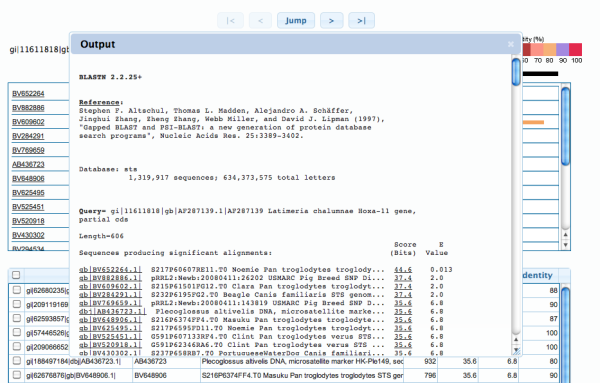Click the scroll-down arrow of the Output dialog
600x383 pixels.
tap(517, 350)
